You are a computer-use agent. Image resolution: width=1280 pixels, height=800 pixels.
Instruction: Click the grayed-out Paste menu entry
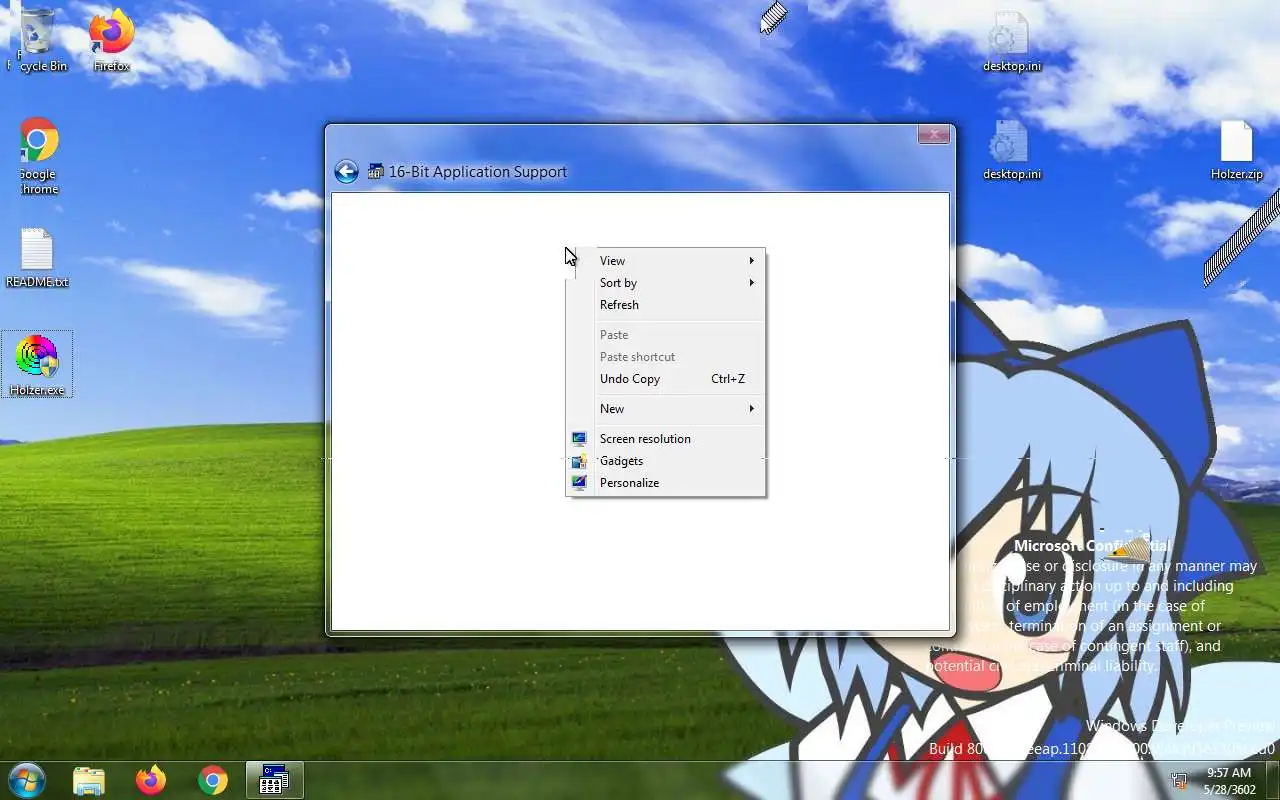point(666,335)
